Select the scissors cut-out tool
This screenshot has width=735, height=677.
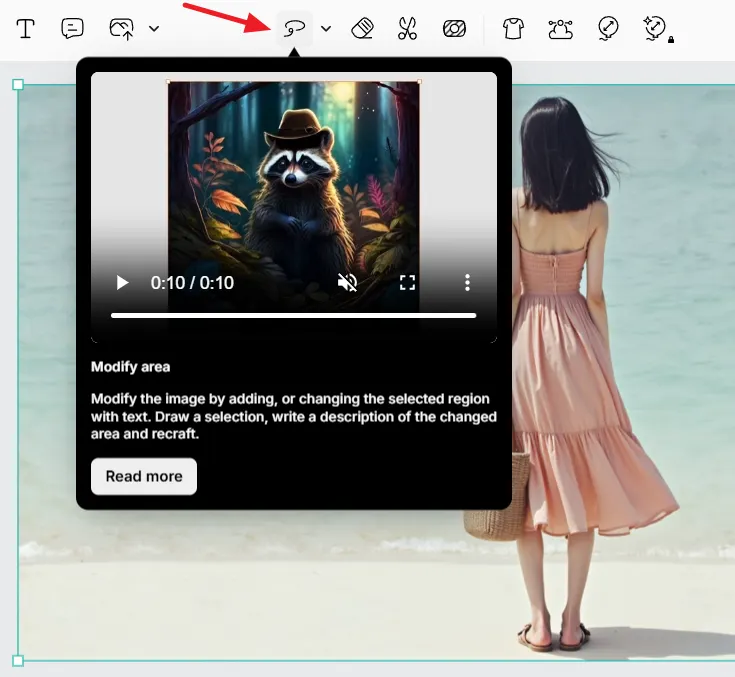pyautogui.click(x=407, y=28)
